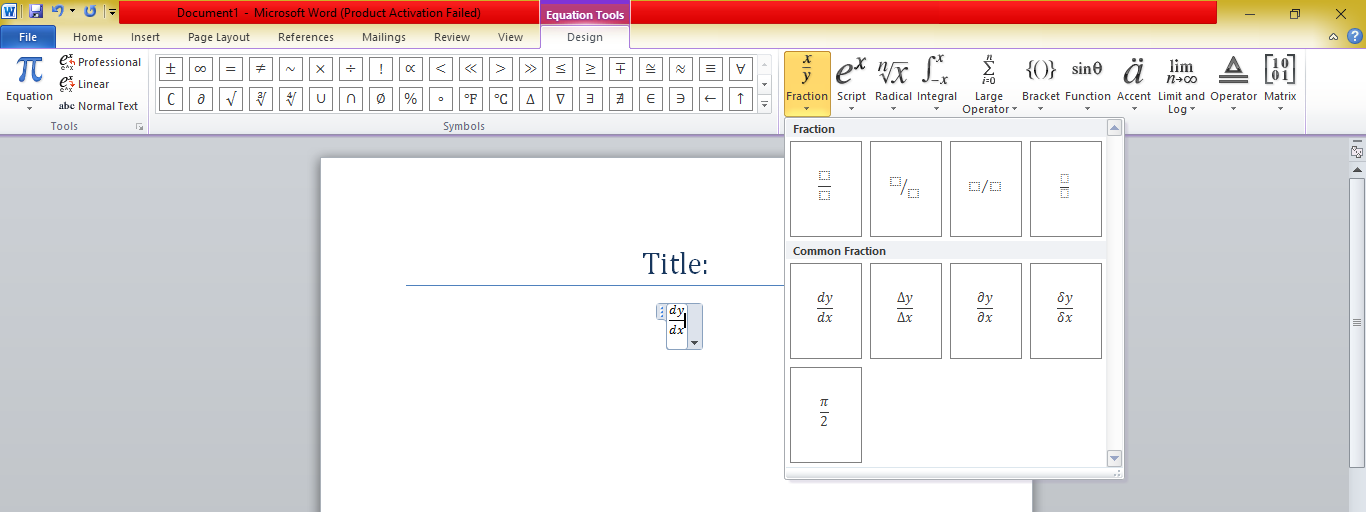
Task: Toggle Normal Text in equation
Action: (x=98, y=106)
